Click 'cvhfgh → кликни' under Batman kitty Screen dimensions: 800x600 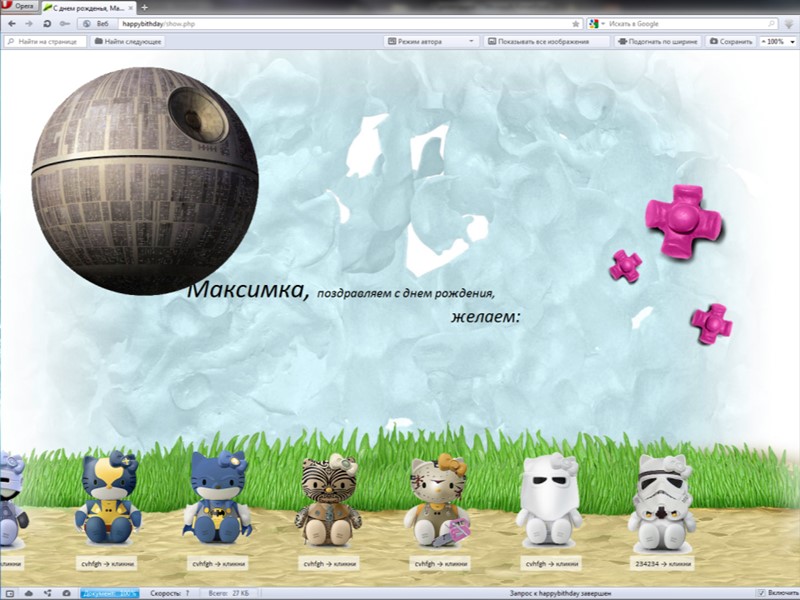(218, 564)
